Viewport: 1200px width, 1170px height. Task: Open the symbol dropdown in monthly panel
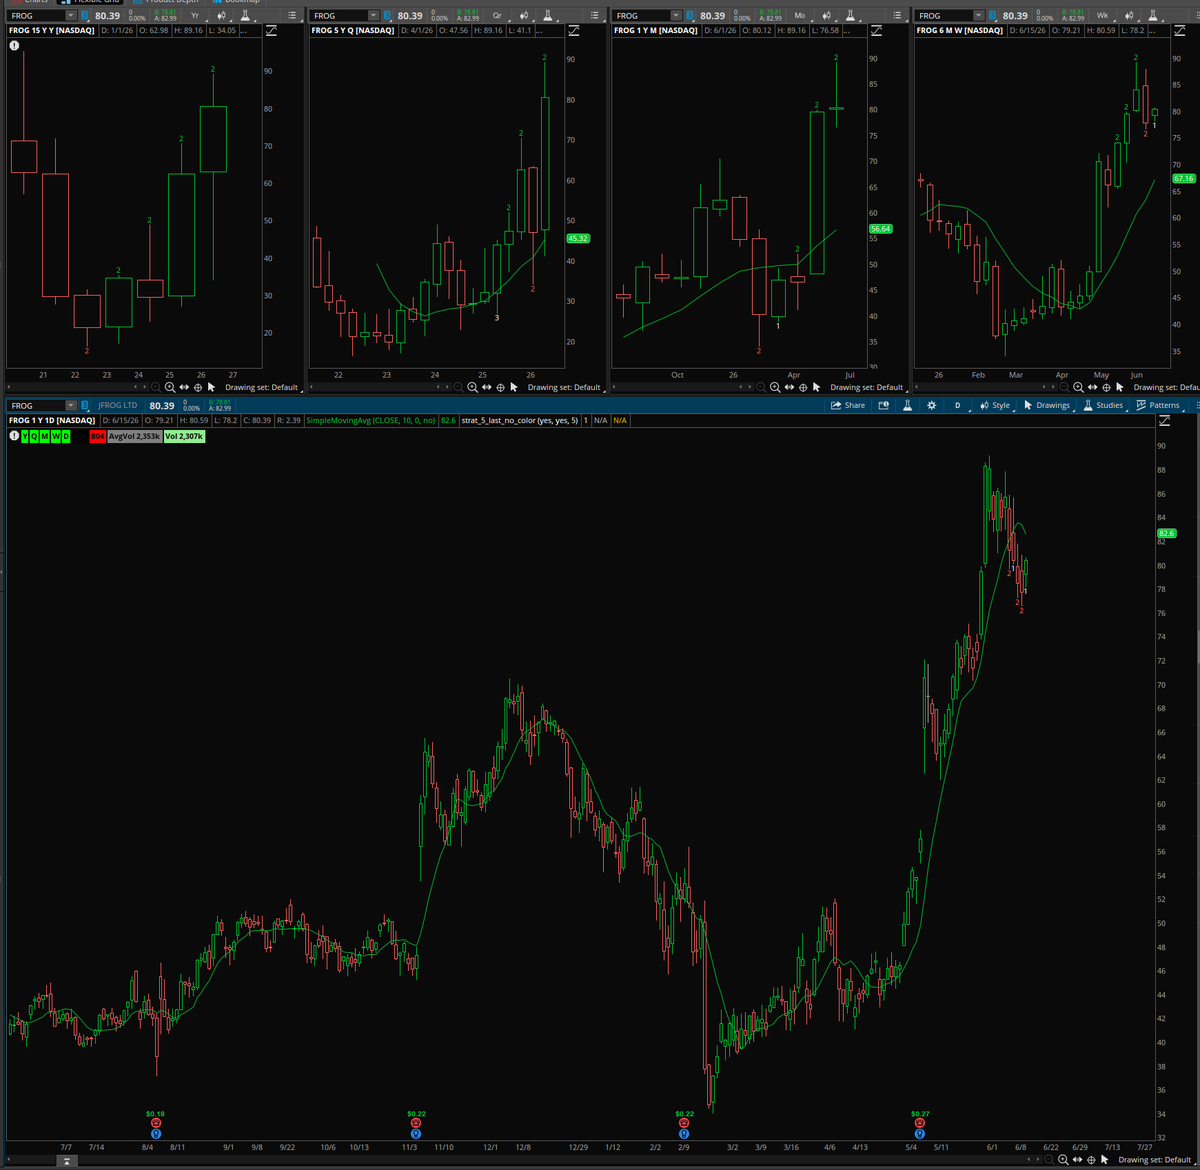(x=676, y=16)
